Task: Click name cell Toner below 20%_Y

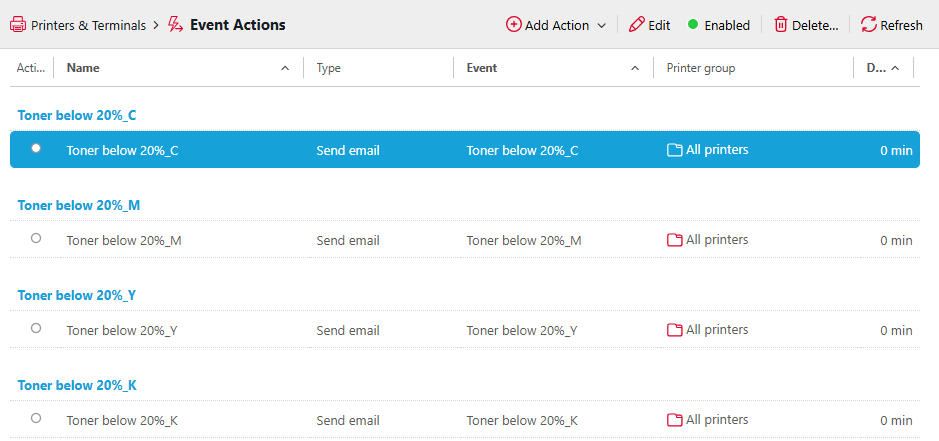Action: pos(122,330)
